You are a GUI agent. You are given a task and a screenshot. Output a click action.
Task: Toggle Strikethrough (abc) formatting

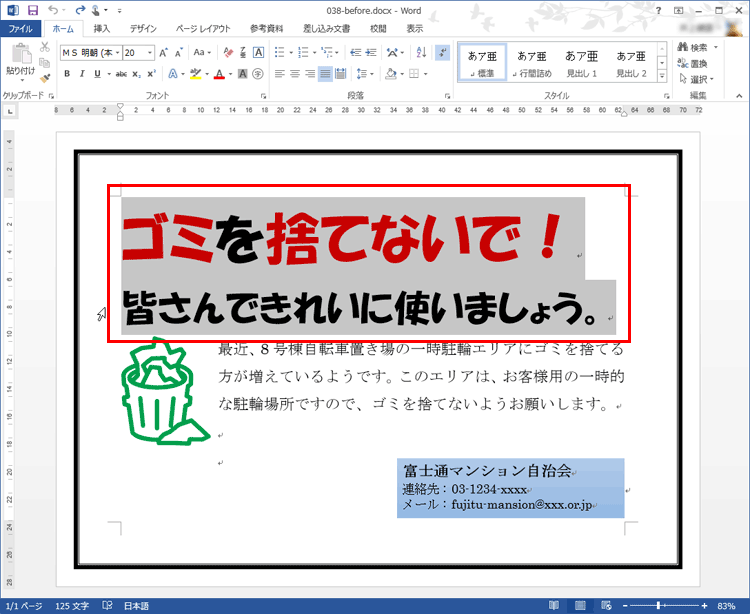coord(121,74)
